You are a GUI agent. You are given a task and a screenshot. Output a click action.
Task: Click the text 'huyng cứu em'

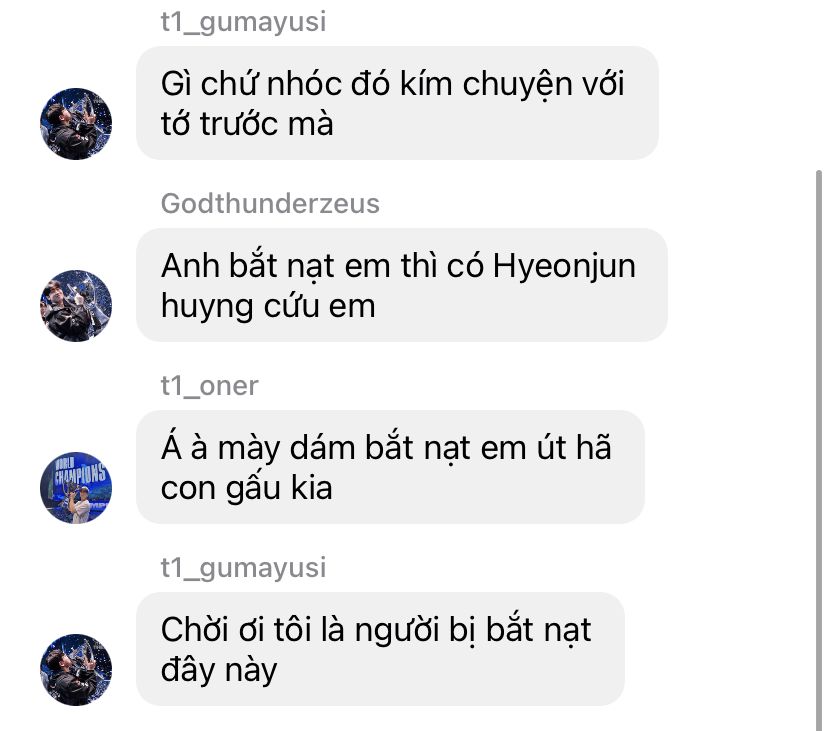click(268, 307)
